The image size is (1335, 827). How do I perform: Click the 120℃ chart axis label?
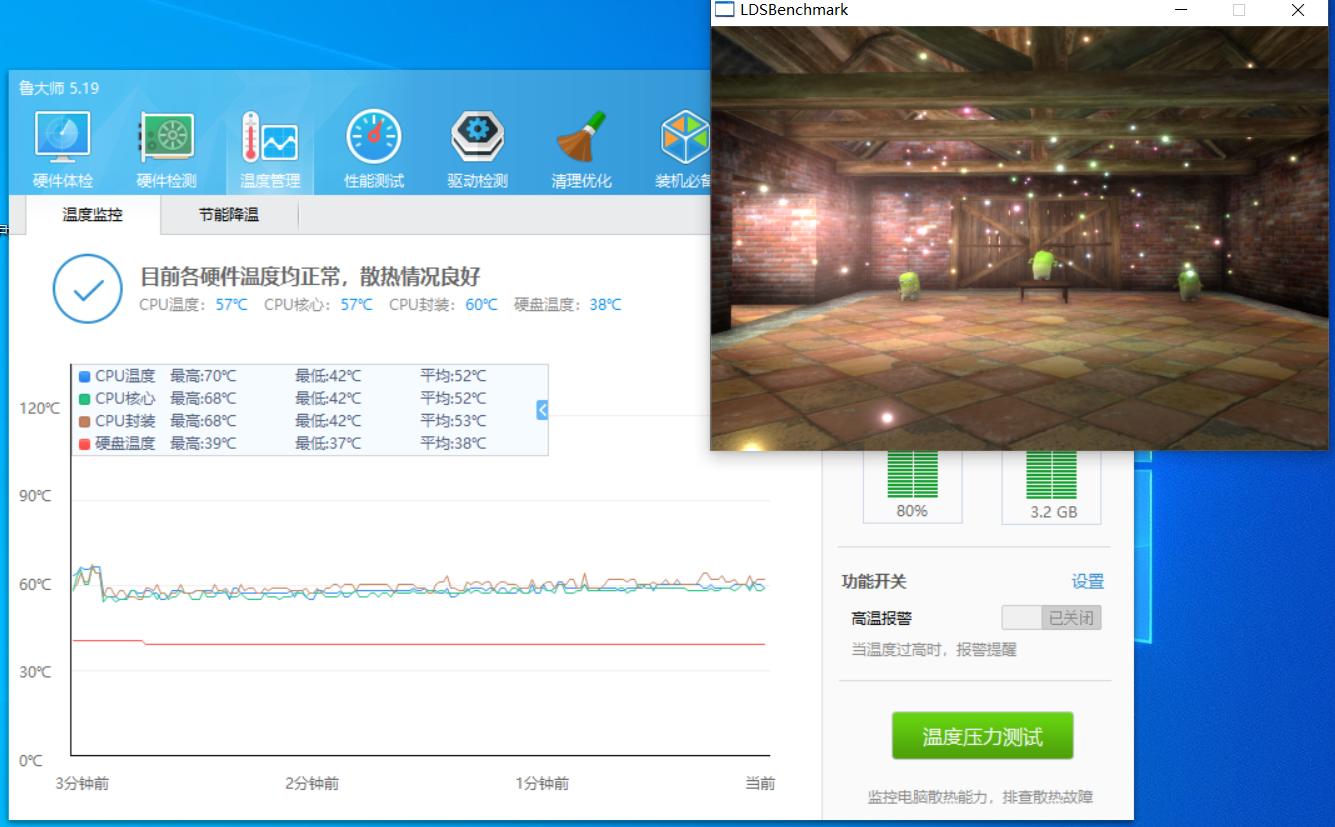click(39, 408)
